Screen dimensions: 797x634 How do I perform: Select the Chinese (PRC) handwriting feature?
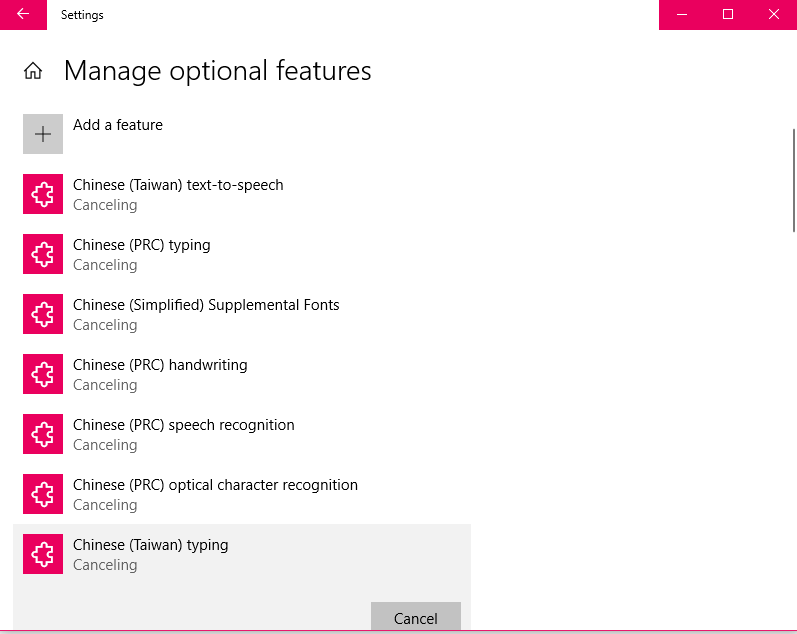click(x=160, y=365)
